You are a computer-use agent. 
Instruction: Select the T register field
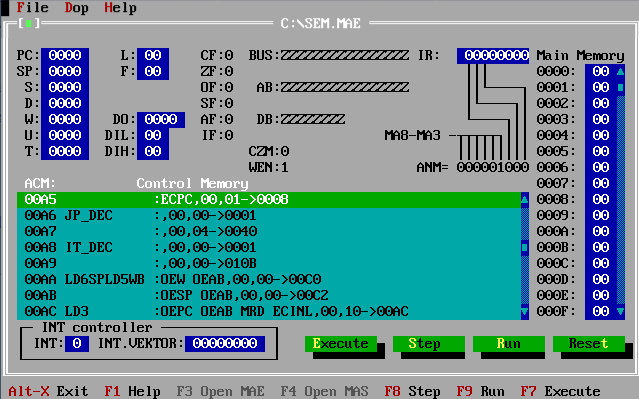tap(65, 151)
